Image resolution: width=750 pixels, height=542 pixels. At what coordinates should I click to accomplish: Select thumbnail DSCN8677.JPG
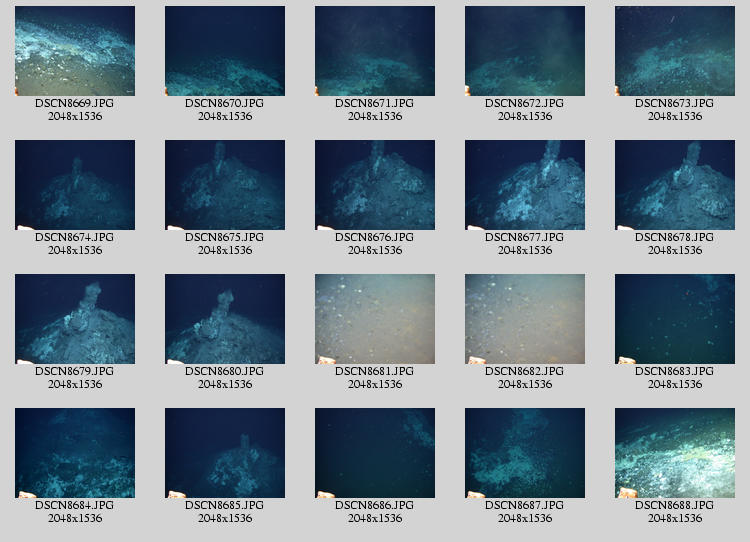(525, 185)
